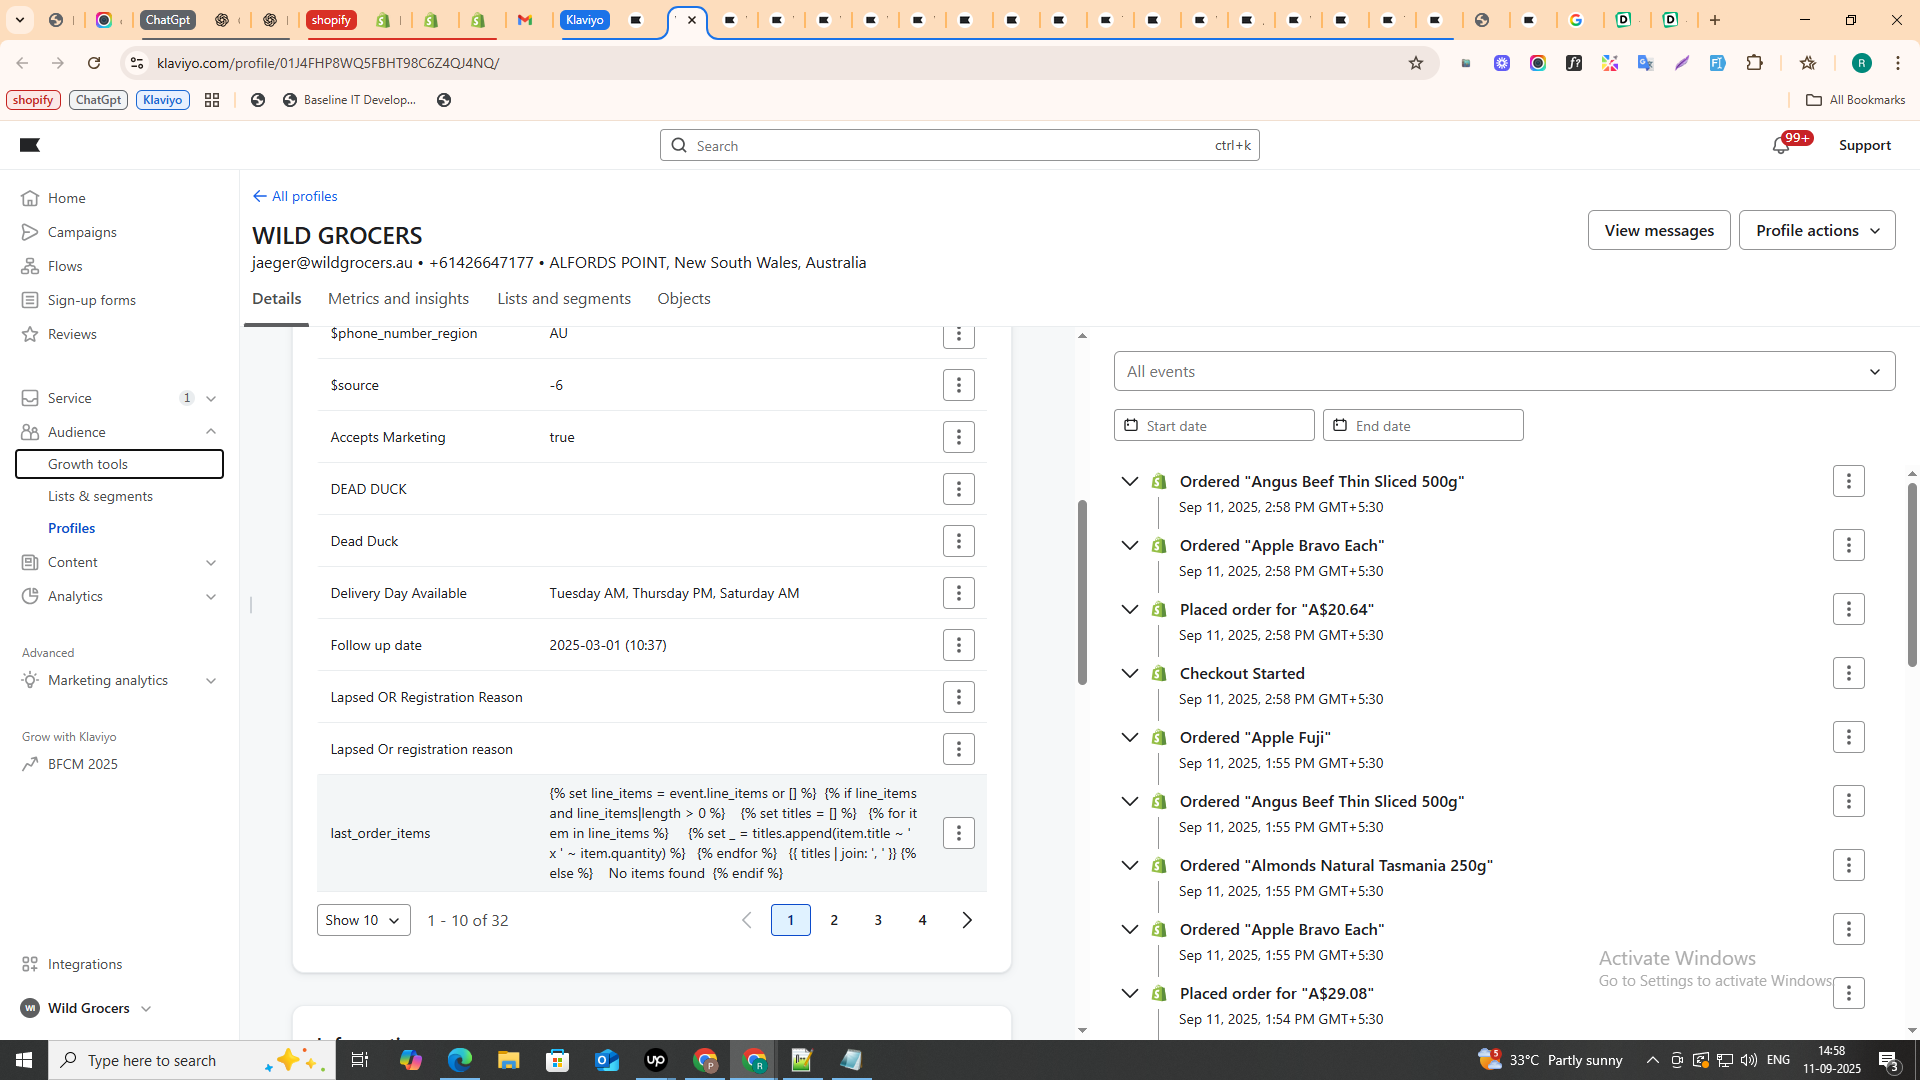Launch Outlook from the Windows taskbar
Image resolution: width=1920 pixels, height=1080 pixels.
[x=607, y=1060]
